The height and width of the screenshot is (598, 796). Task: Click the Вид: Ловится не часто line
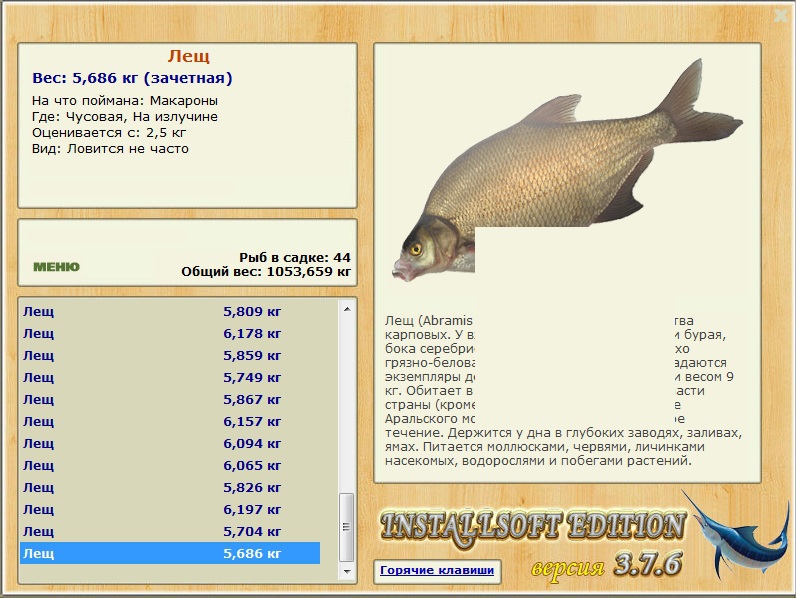(x=110, y=149)
